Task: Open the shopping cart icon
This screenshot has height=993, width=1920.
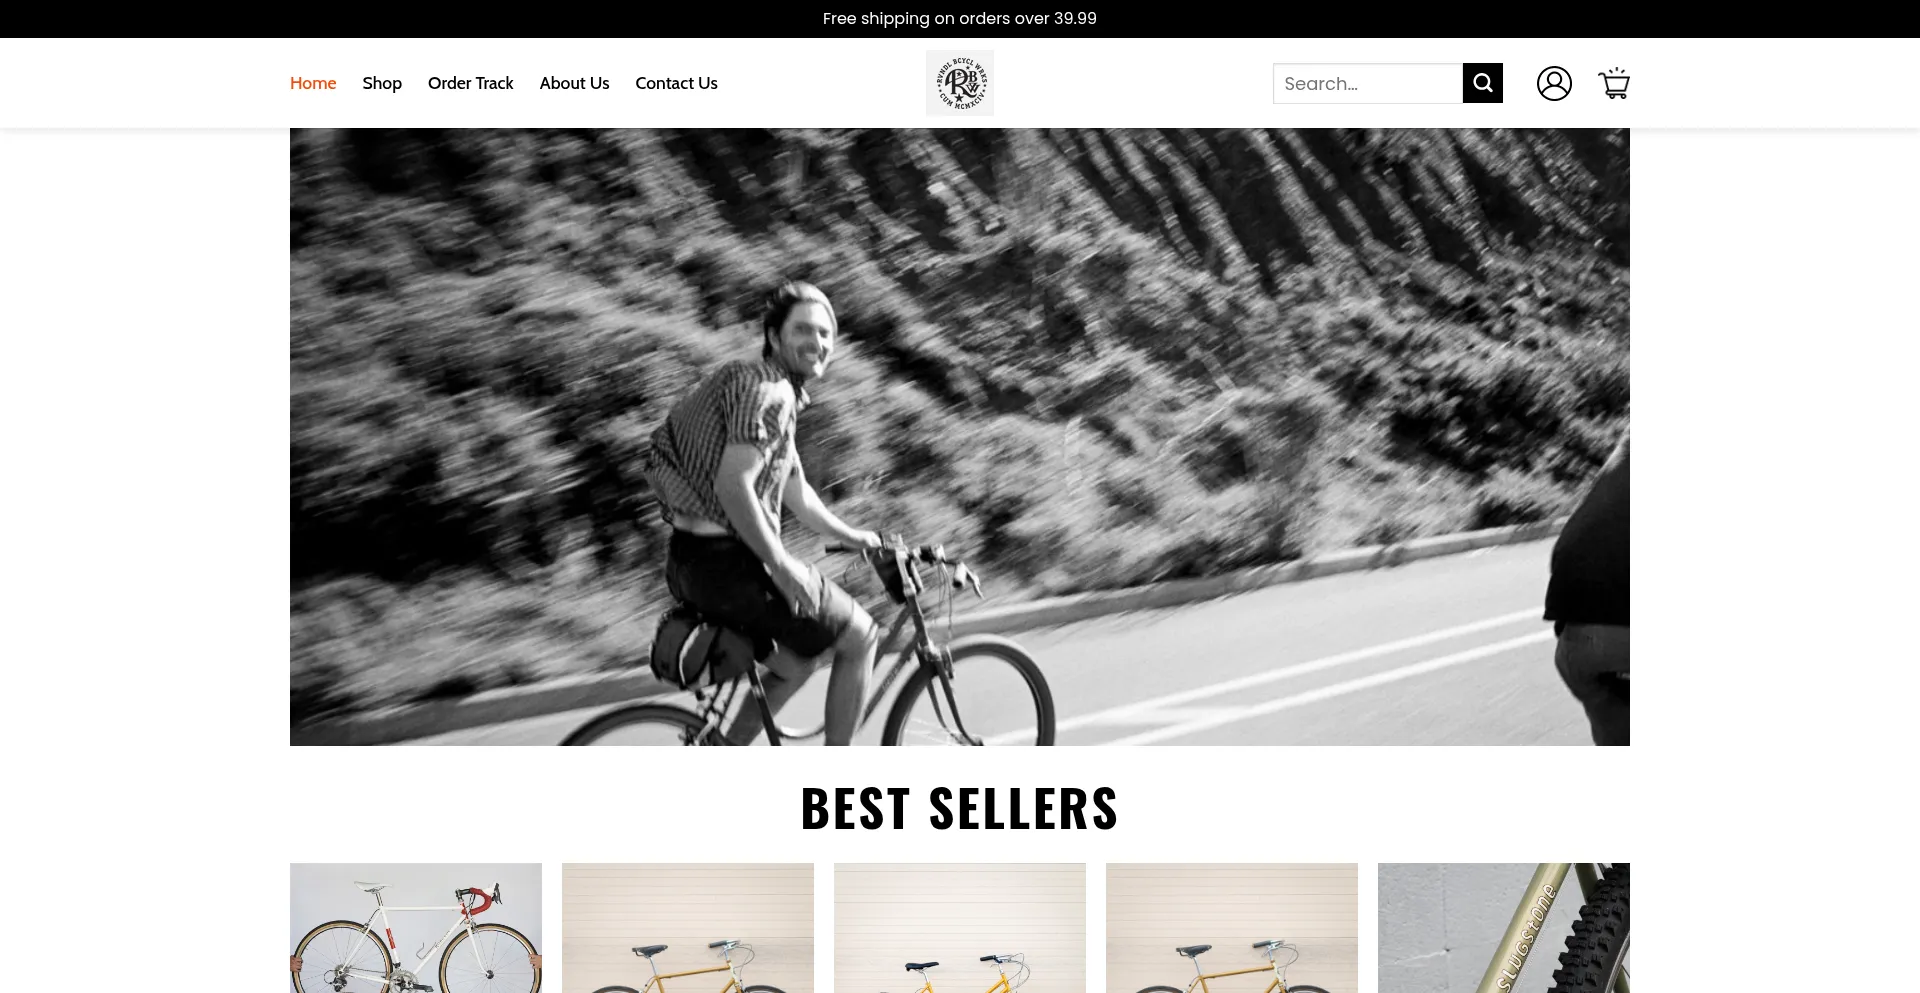Action: click(1614, 83)
